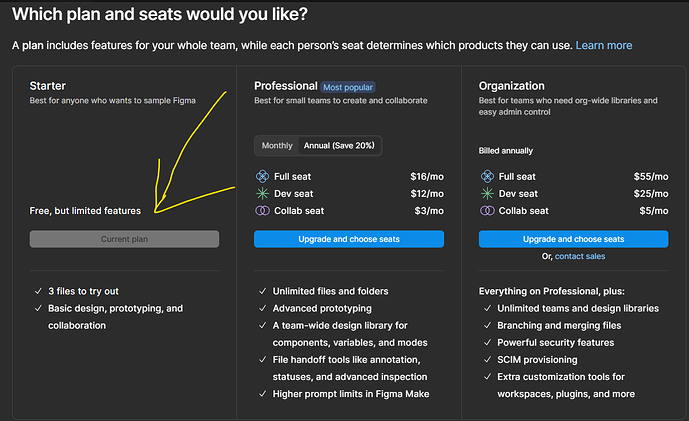
Task: Click Best for anyone who wants to sample Figma
Action: click(112, 101)
